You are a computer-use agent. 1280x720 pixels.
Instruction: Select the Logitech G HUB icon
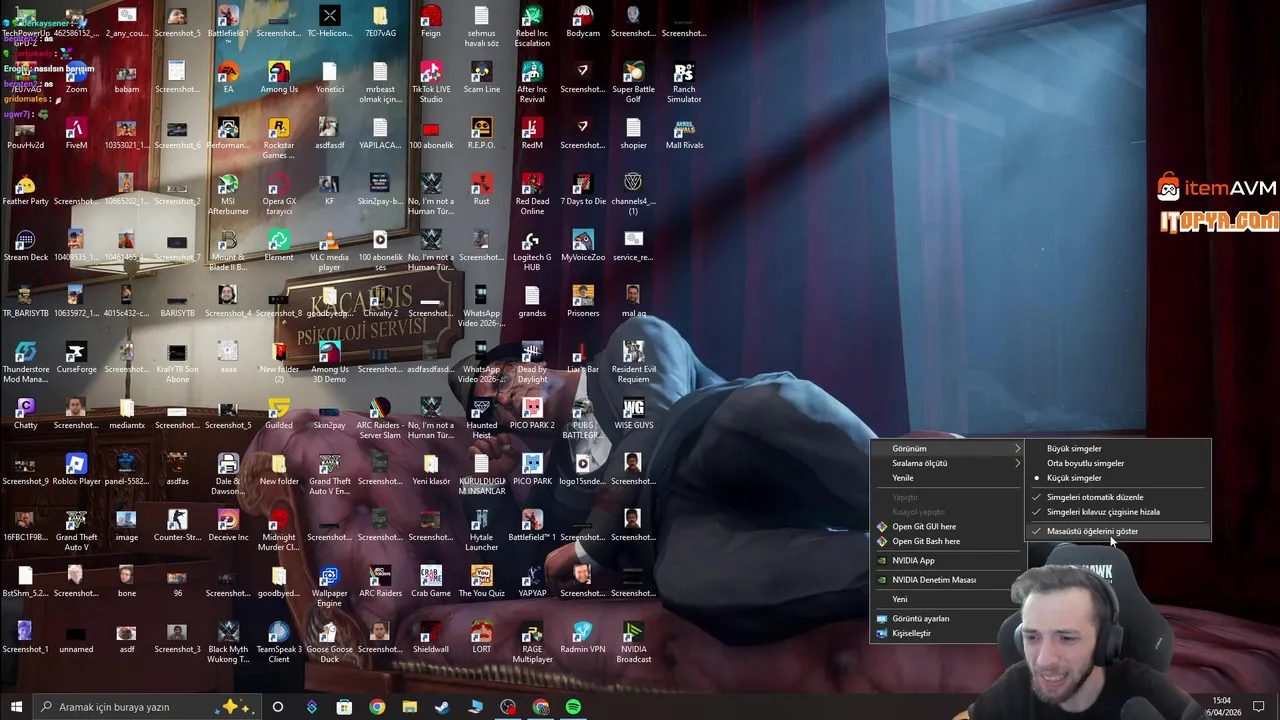point(532,249)
